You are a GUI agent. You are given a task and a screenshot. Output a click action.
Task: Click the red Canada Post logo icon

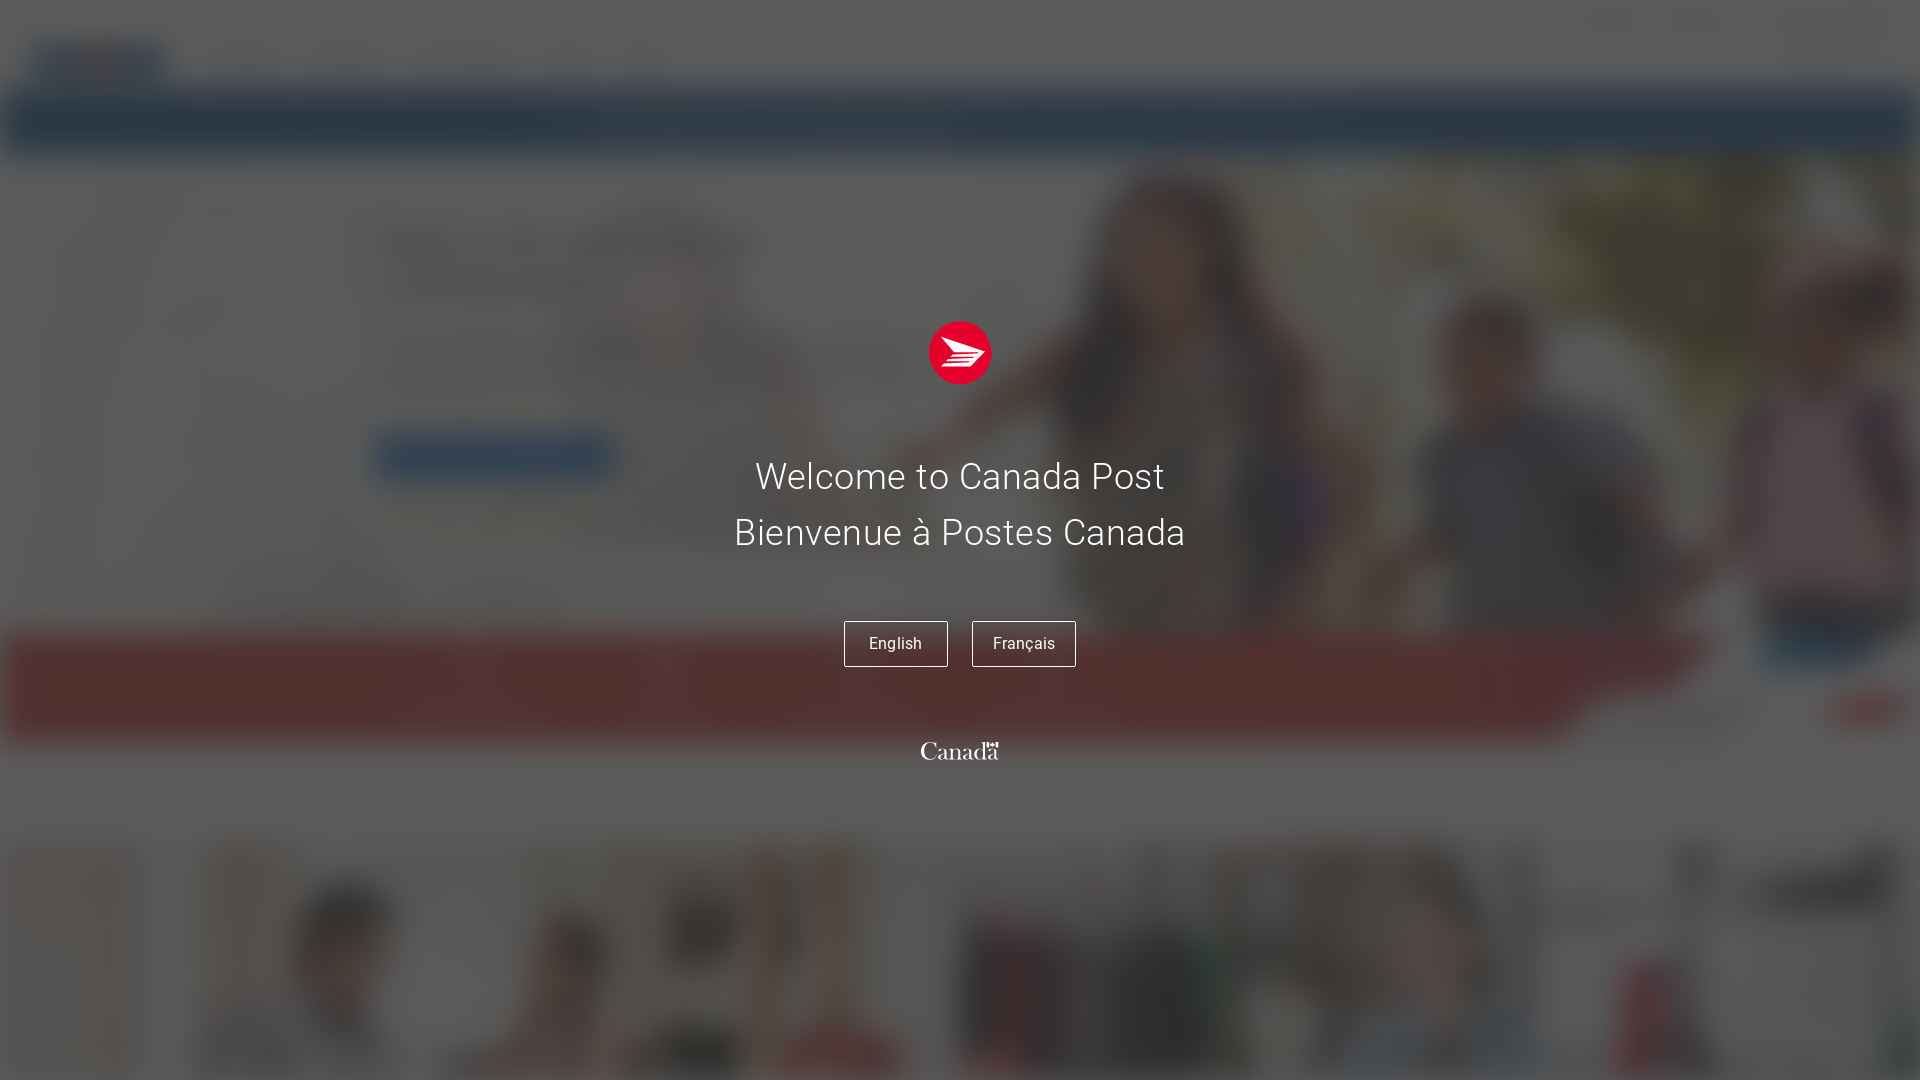960,352
